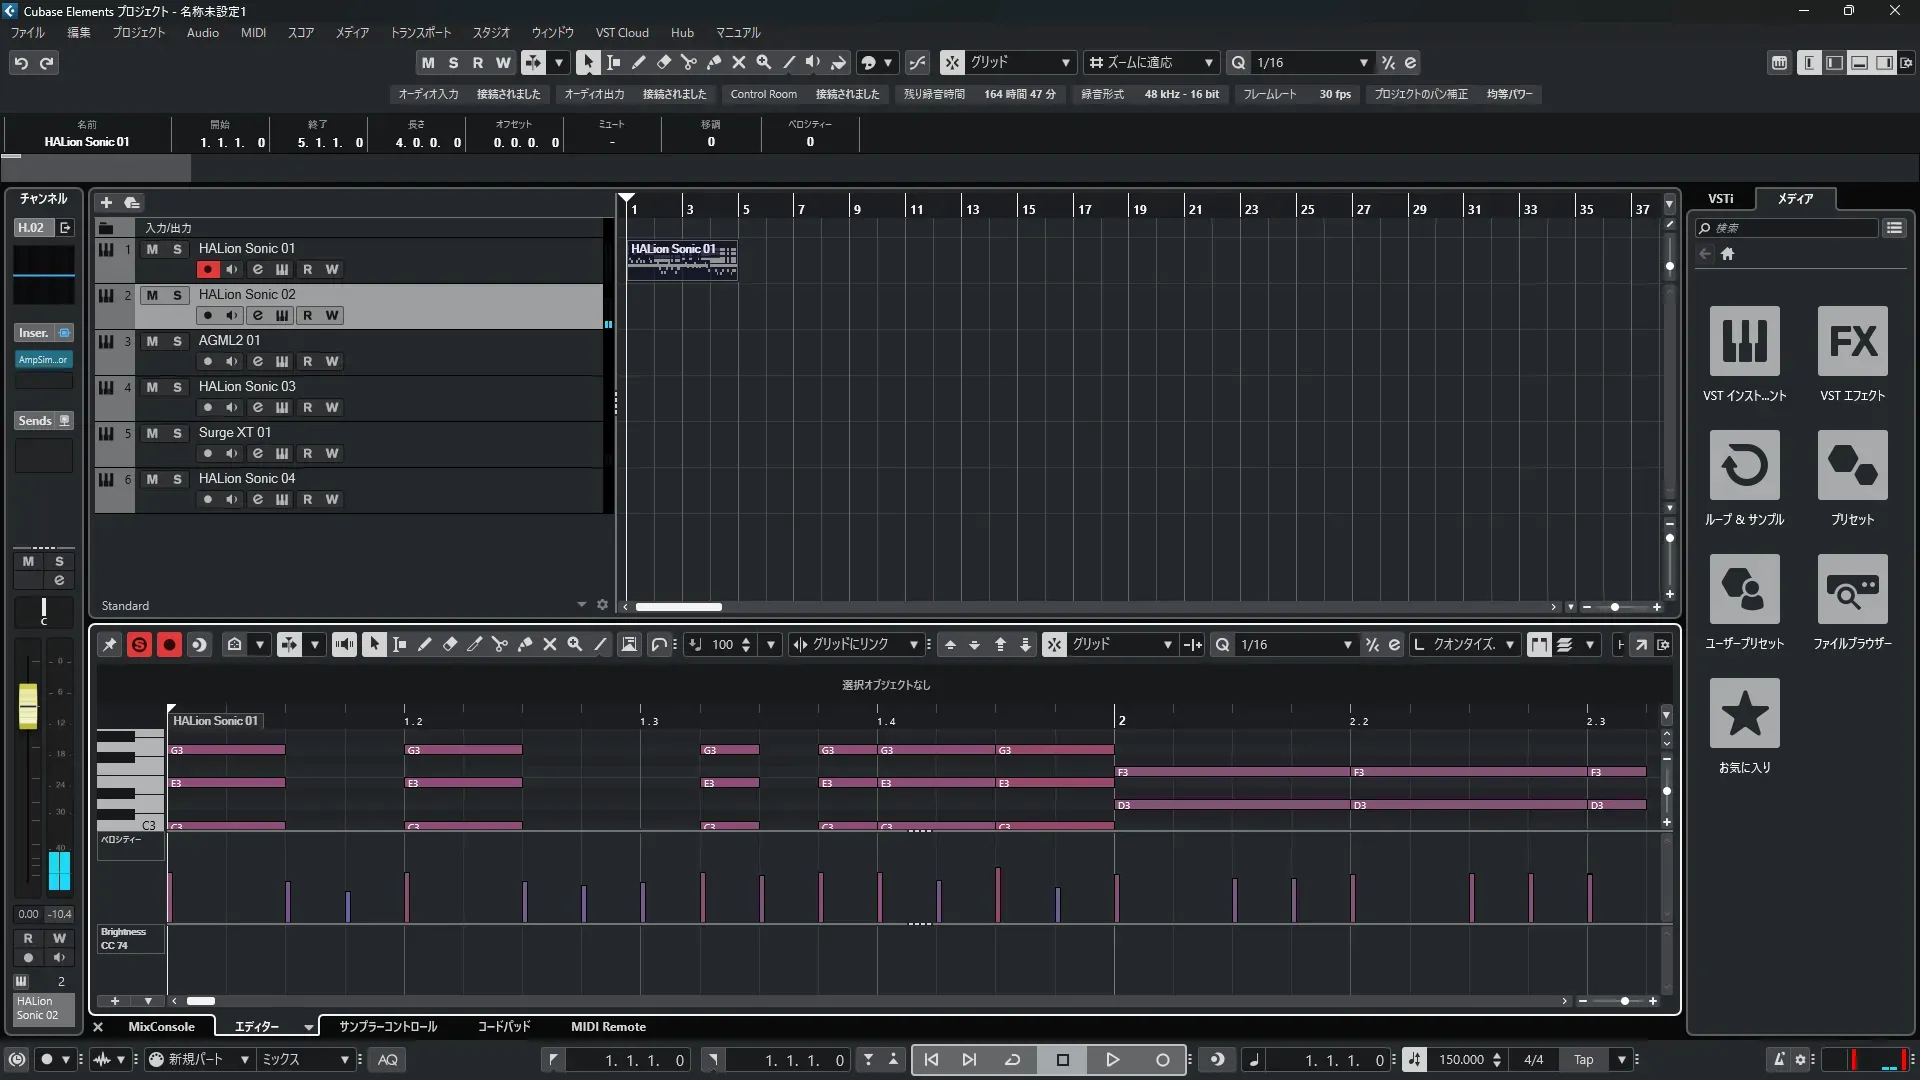The height and width of the screenshot is (1080, 1920).
Task: Click the Add Track plus icon
Action: [x=106, y=202]
